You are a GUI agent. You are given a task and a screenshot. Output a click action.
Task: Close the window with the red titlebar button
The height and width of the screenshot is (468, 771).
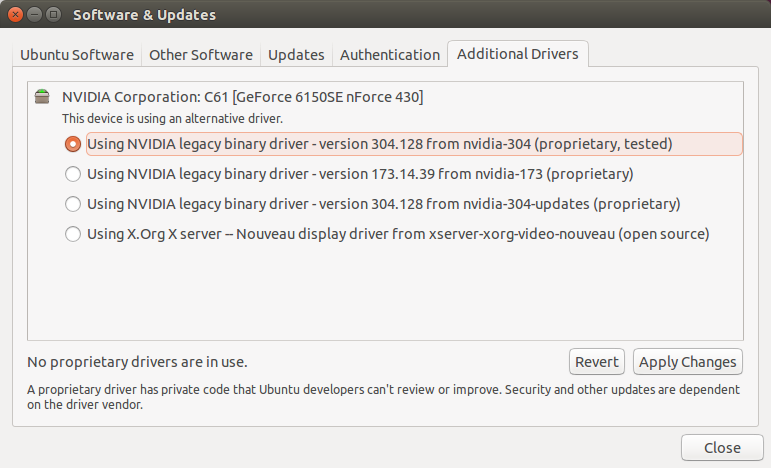15,14
